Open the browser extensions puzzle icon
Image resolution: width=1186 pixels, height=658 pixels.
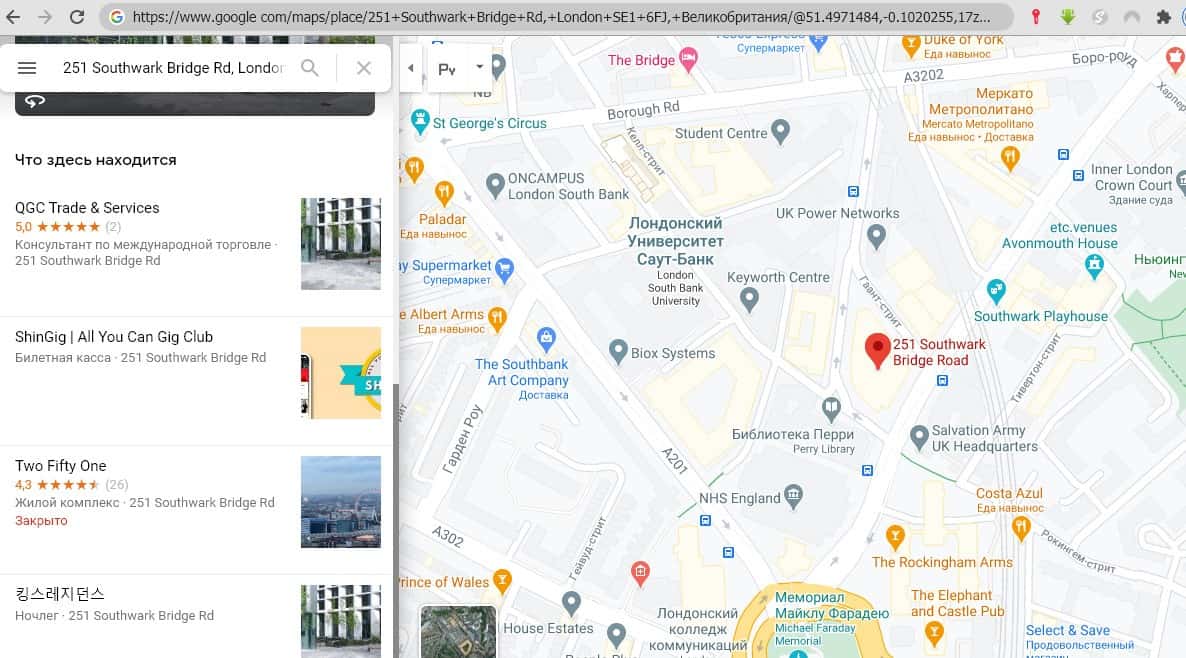point(1163,17)
